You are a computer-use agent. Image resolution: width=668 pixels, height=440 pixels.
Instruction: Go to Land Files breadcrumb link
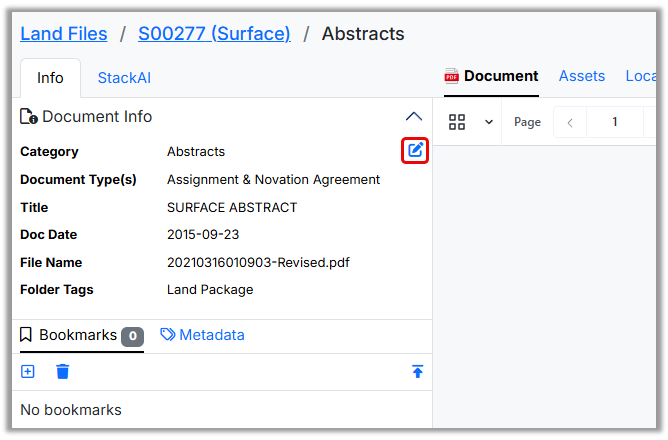(64, 34)
